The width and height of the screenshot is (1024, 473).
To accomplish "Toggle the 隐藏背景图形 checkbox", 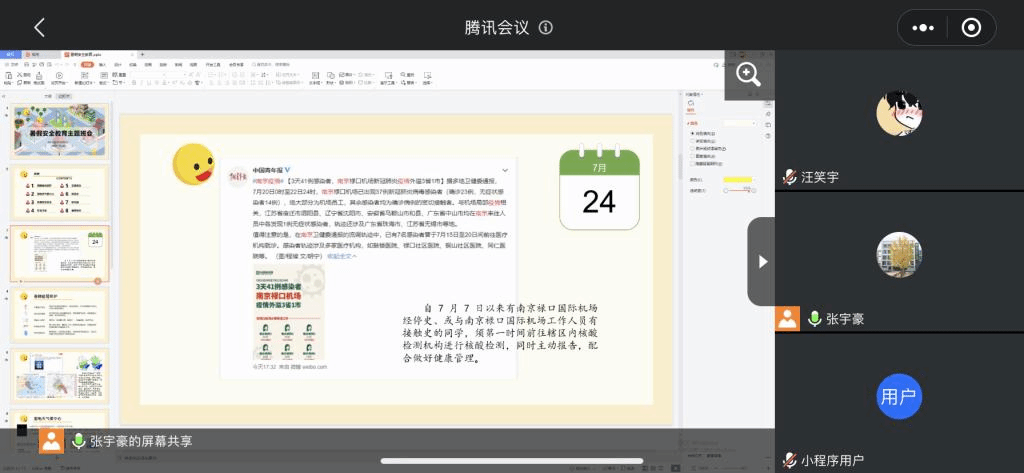I will tap(707, 164).
